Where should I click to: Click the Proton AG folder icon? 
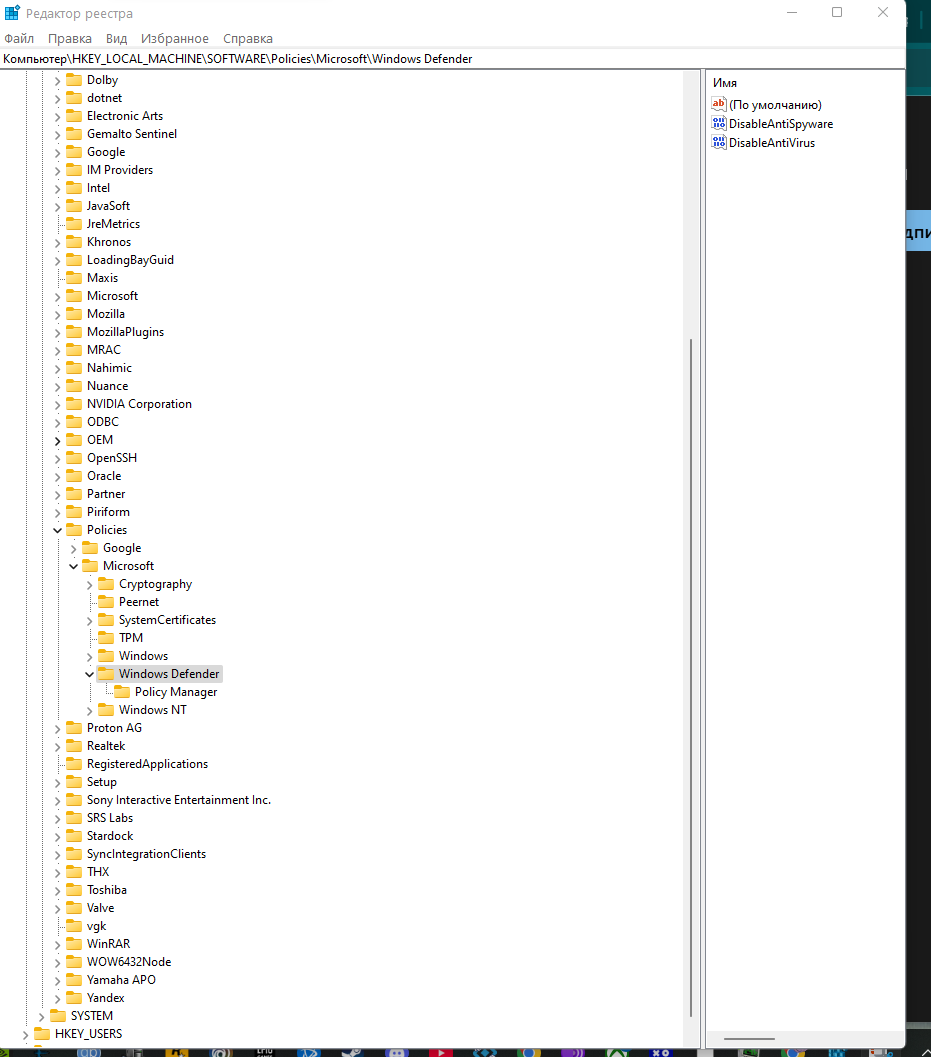tap(74, 728)
